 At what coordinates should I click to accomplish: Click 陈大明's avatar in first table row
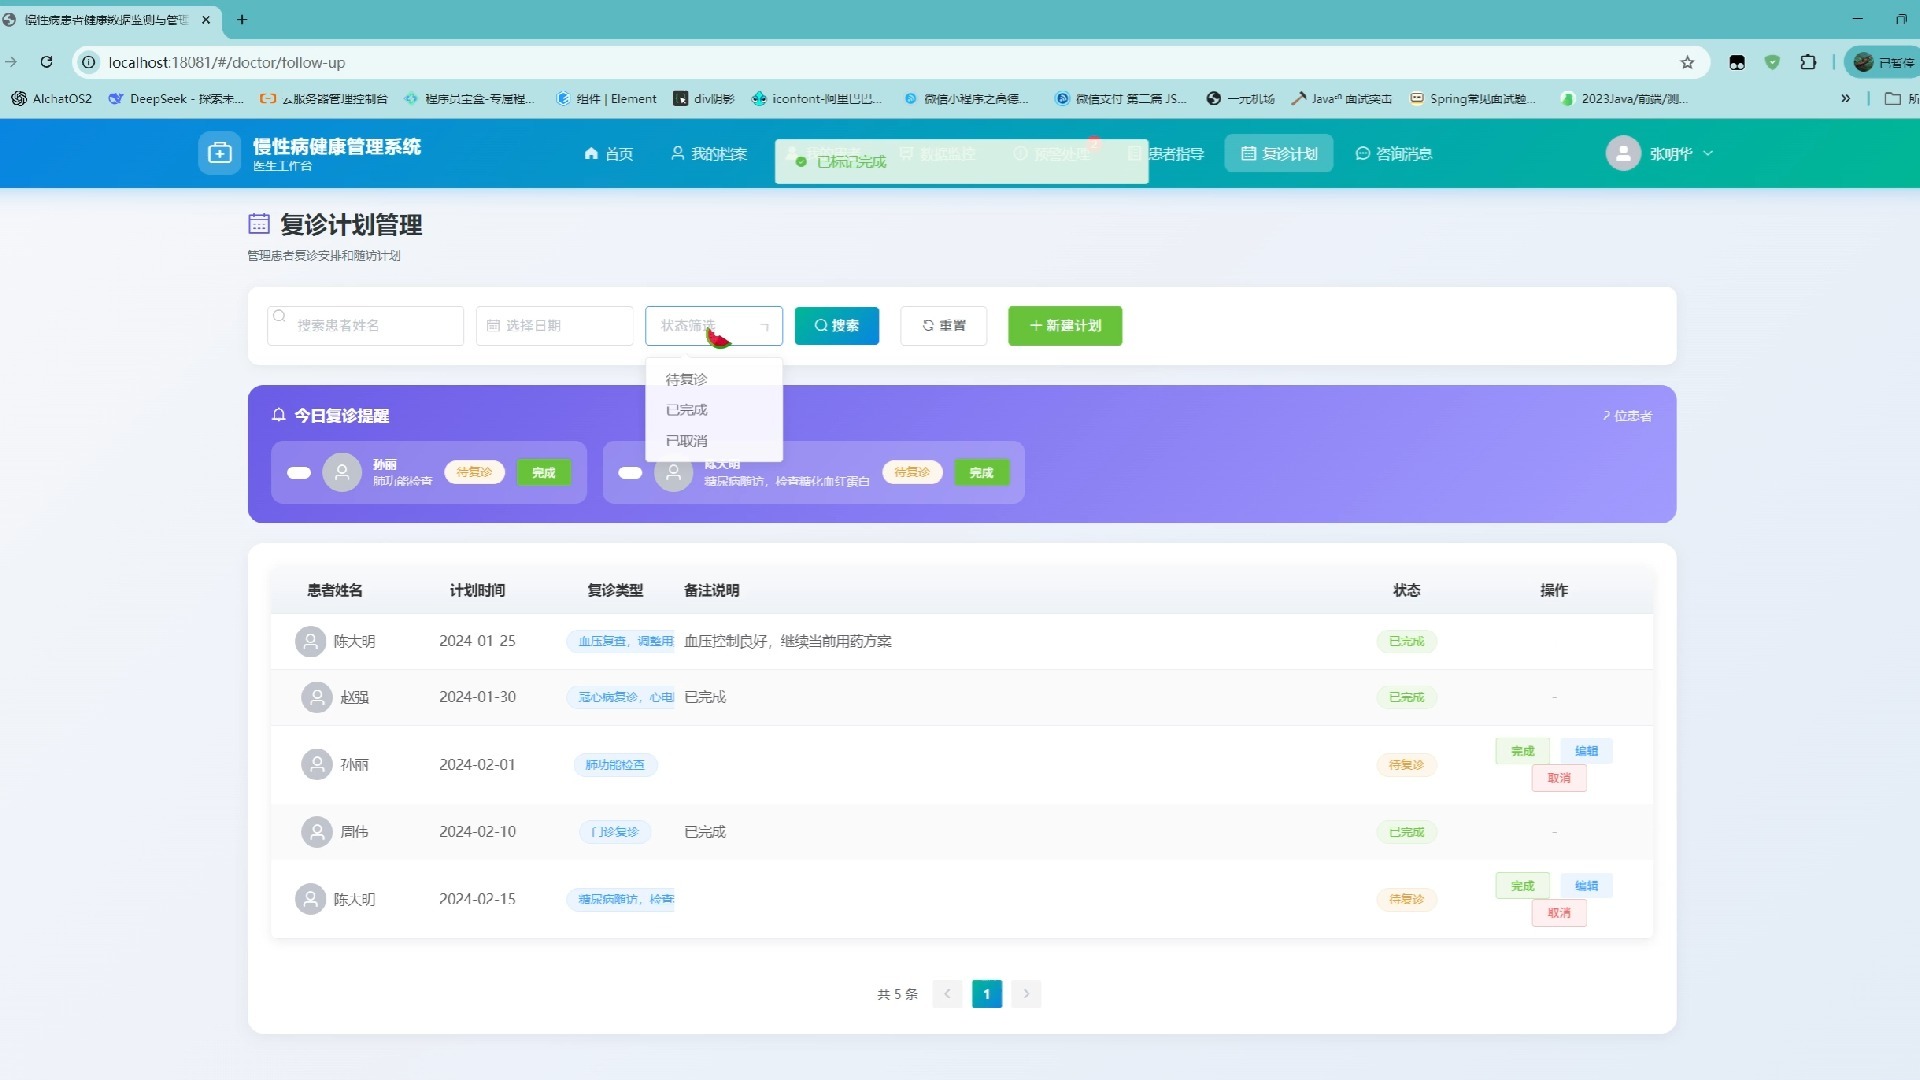point(310,641)
